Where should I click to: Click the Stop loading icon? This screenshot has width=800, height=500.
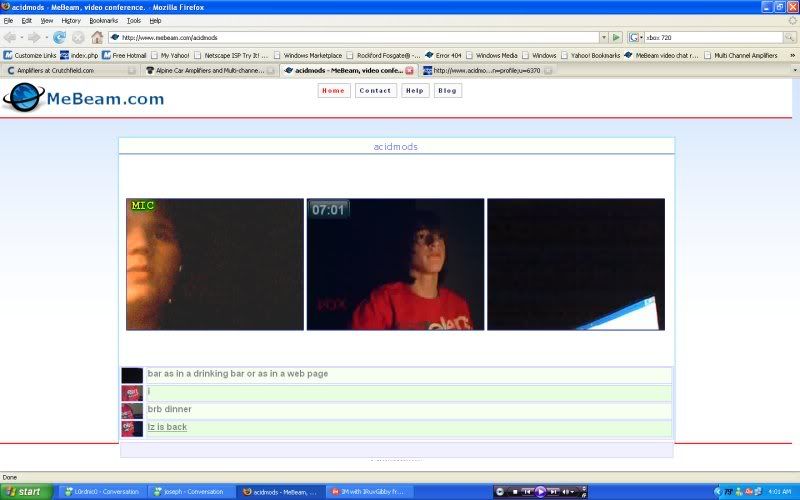tap(78, 37)
